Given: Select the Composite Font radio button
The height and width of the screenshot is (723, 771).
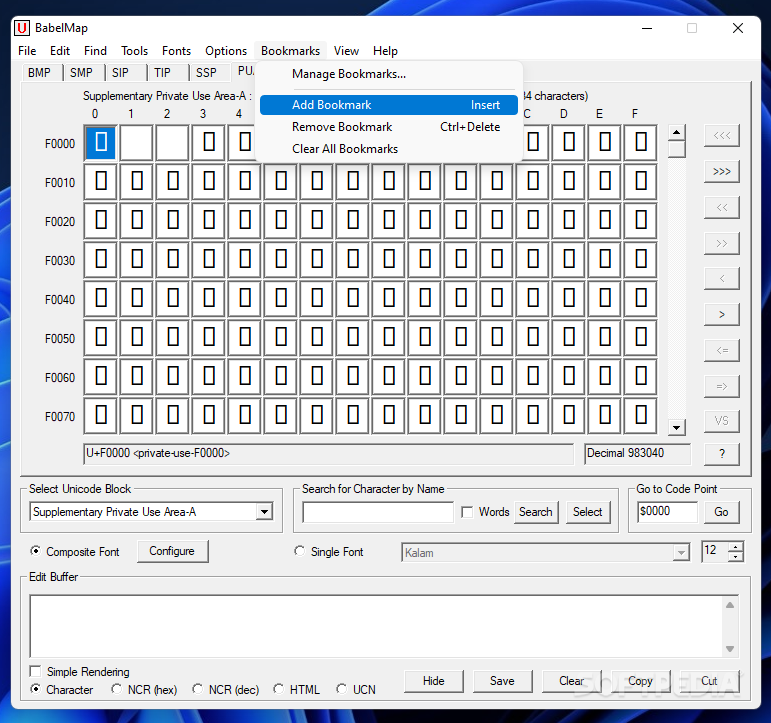Looking at the screenshot, I should (35, 551).
